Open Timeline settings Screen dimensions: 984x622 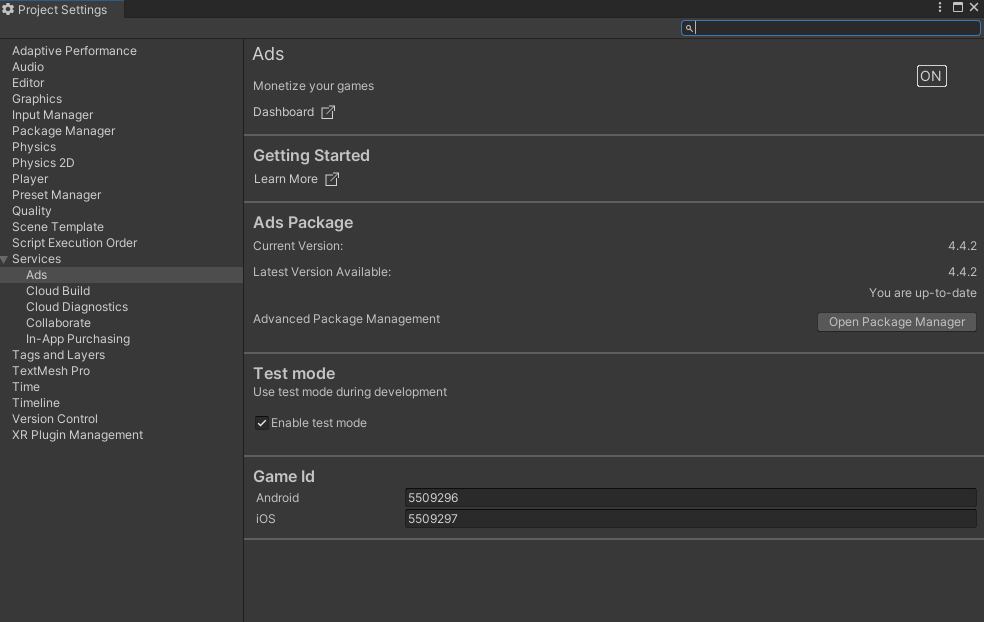tap(36, 403)
